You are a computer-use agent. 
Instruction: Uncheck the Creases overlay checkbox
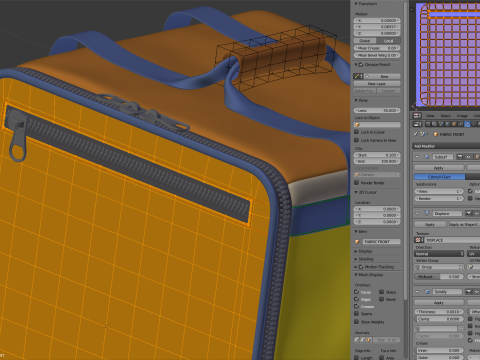tap(356, 306)
